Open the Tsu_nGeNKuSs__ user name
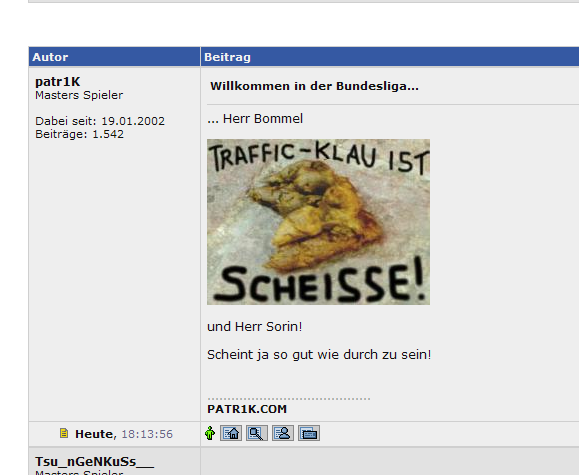The image size is (579, 475). [x=95, y=462]
